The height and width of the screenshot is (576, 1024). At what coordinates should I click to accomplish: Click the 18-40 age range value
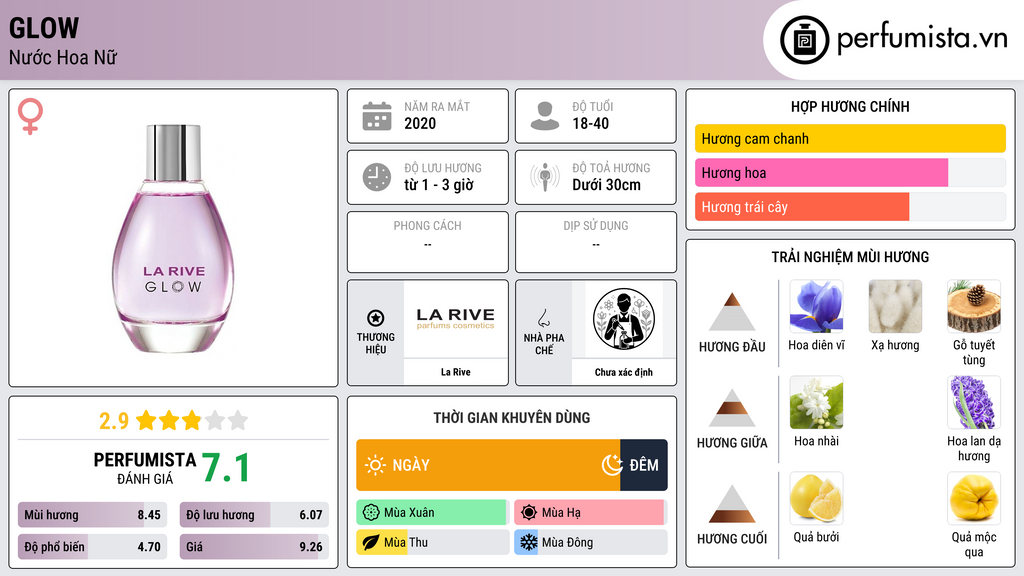coord(590,124)
